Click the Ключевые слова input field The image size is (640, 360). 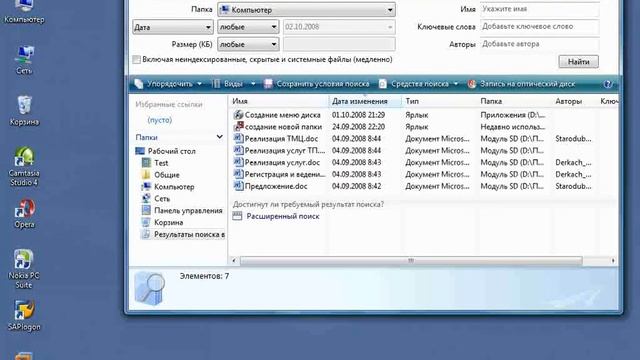pos(540,27)
